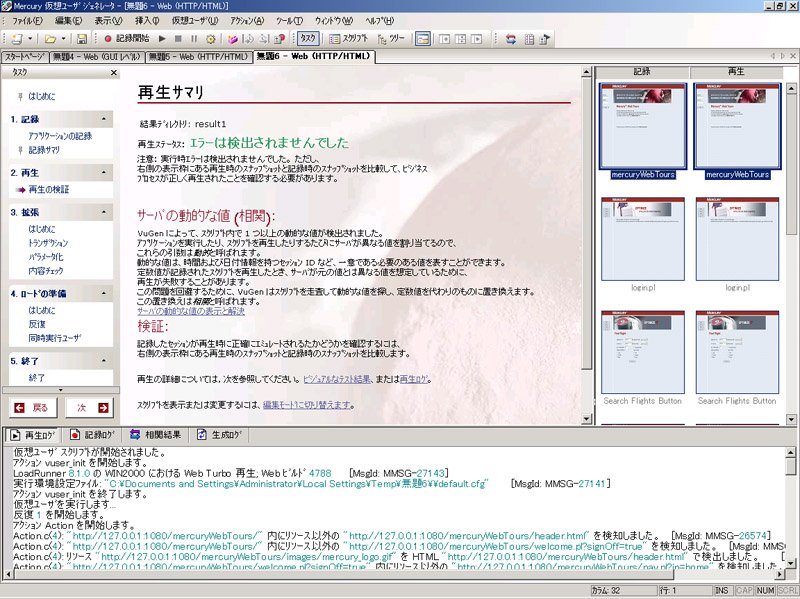Save the script with the floppy disk icon

(82, 39)
